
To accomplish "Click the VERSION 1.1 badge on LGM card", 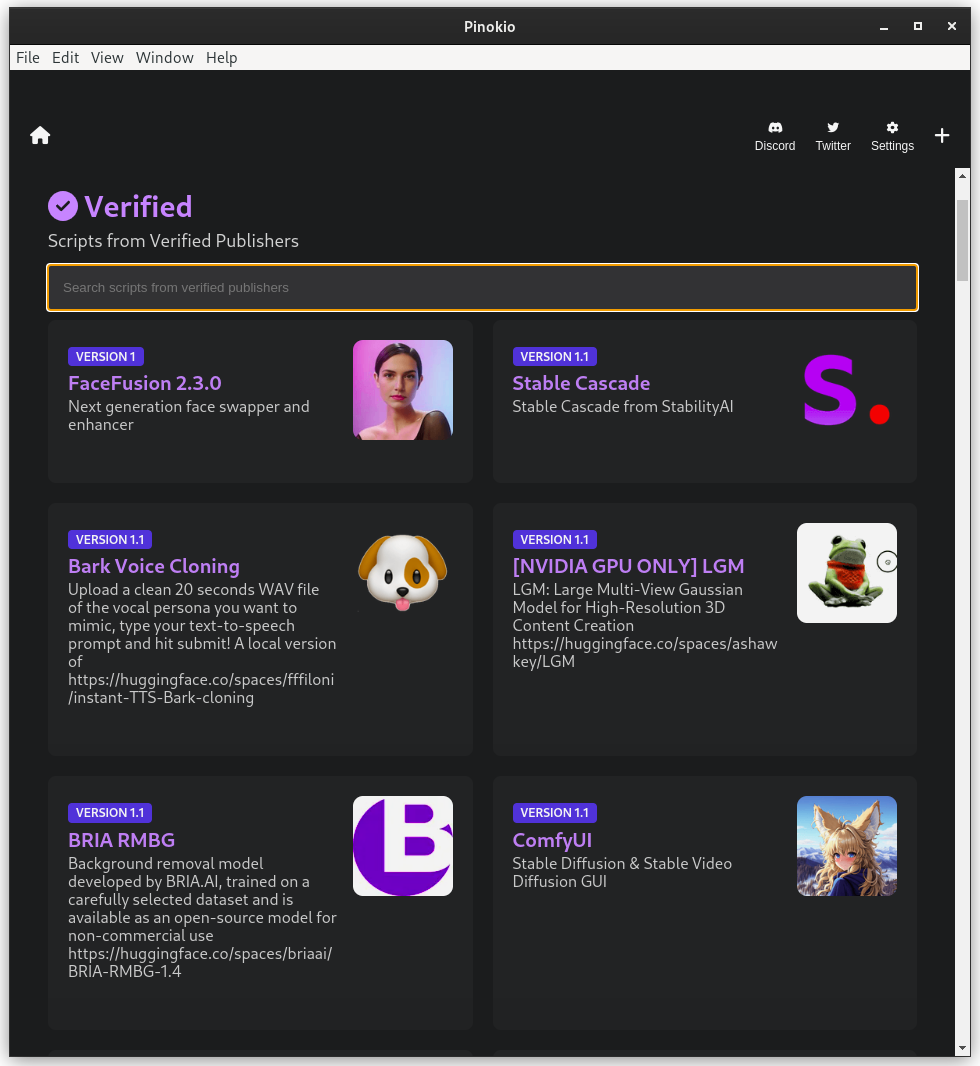I will pyautogui.click(x=555, y=540).
